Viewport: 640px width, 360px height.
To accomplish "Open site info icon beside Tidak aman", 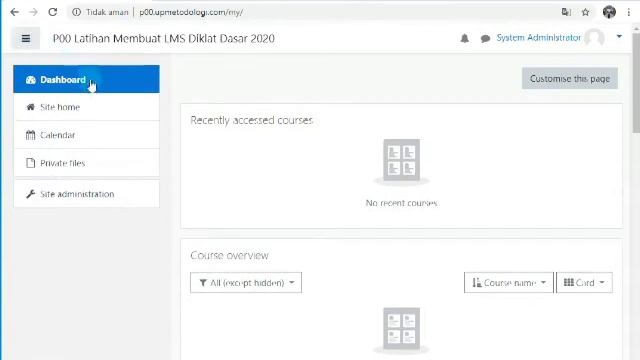I will click(x=76, y=12).
